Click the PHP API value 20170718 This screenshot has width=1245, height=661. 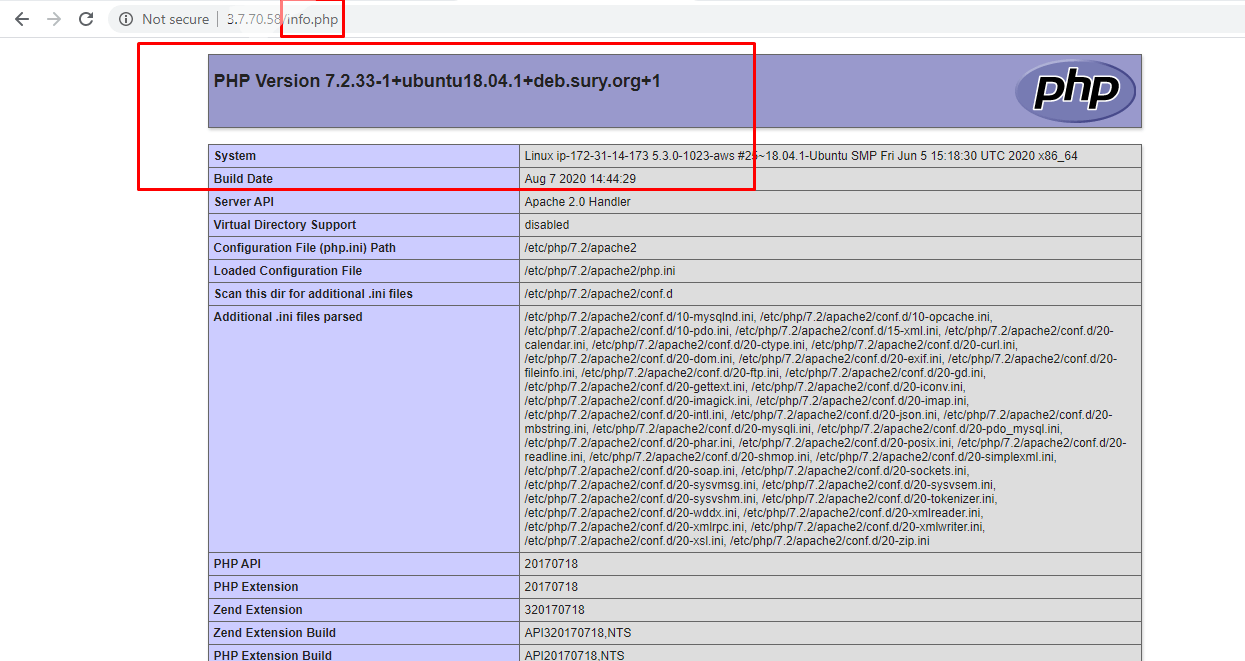pyautogui.click(x=551, y=564)
